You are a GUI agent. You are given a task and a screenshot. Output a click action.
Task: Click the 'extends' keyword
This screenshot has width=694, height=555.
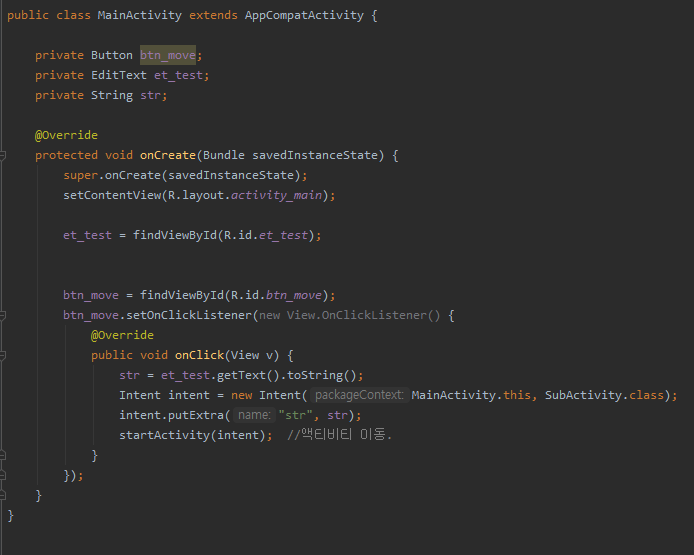tap(213, 15)
